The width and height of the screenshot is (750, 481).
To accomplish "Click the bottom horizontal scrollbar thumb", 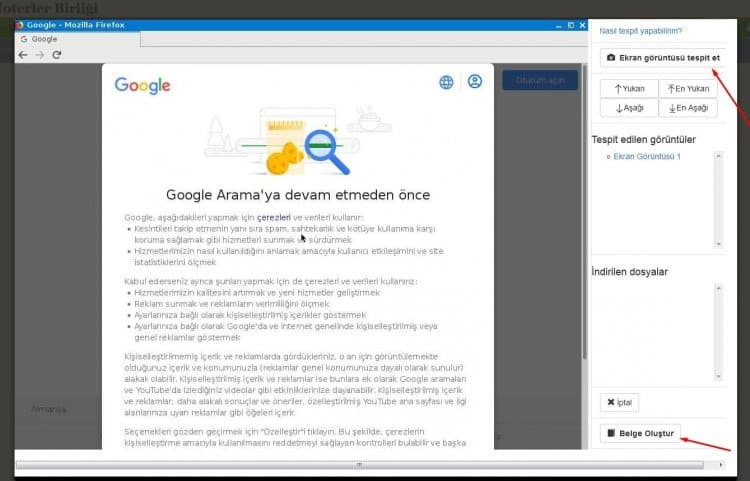I will [360, 465].
